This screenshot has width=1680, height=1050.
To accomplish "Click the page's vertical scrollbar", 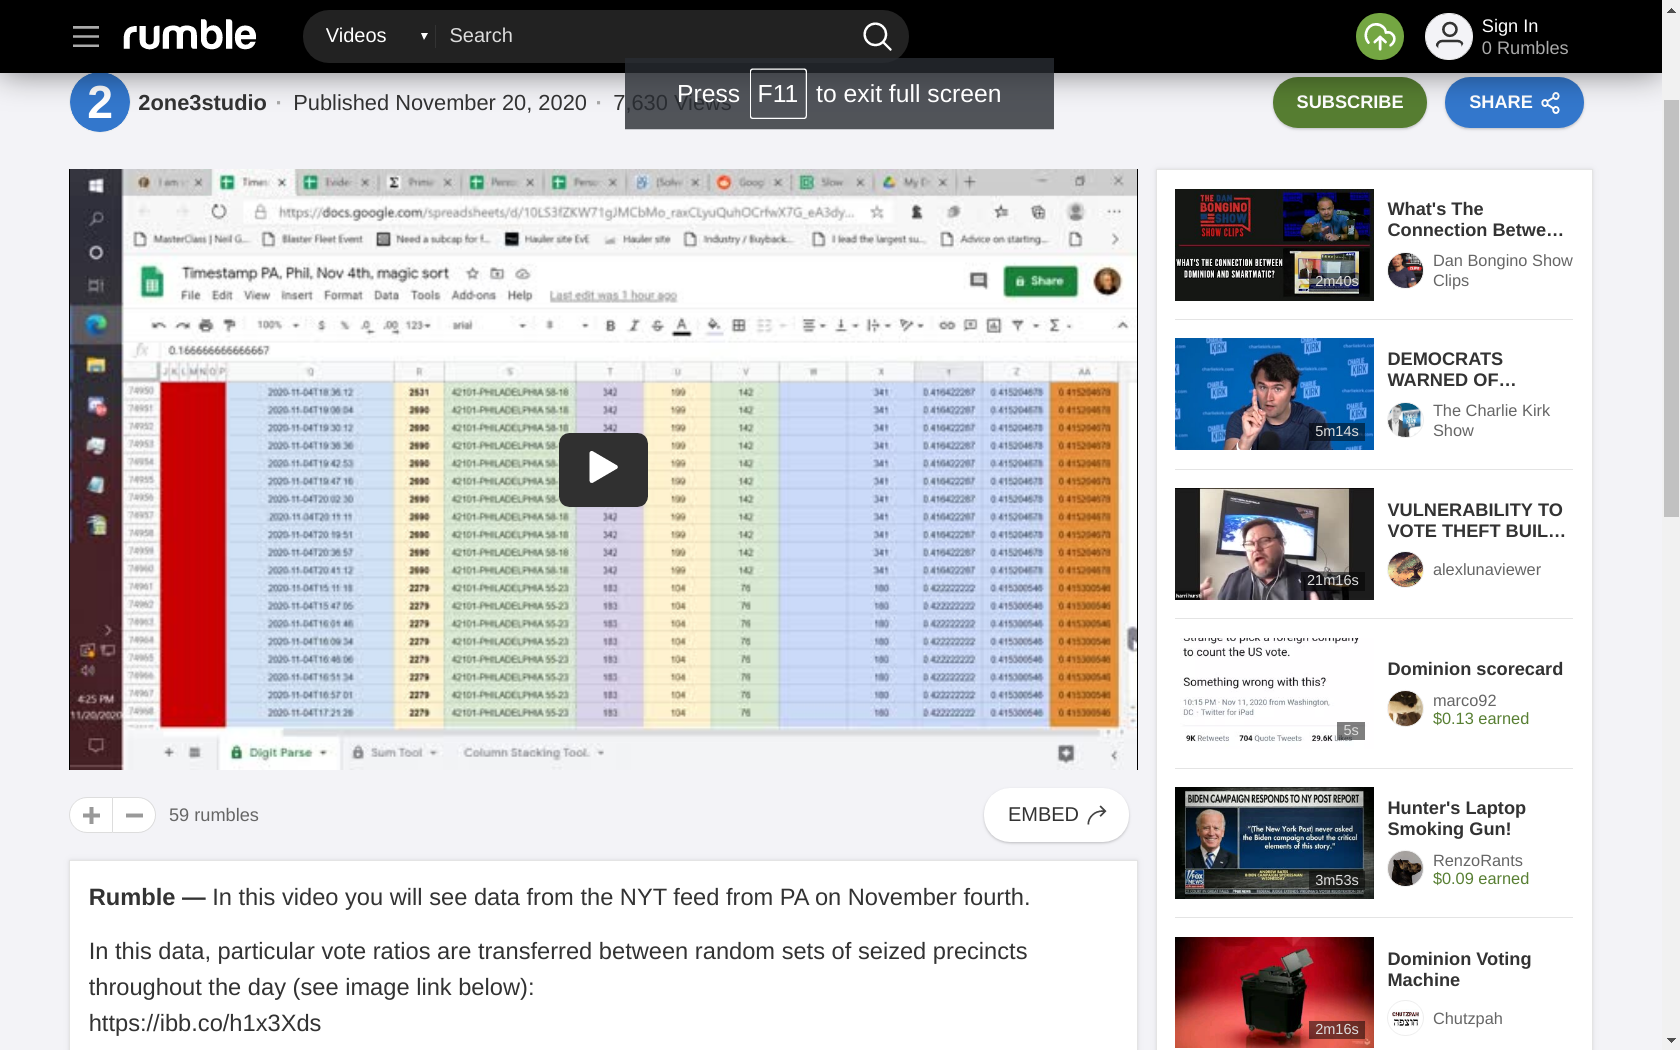I will [1671, 308].
